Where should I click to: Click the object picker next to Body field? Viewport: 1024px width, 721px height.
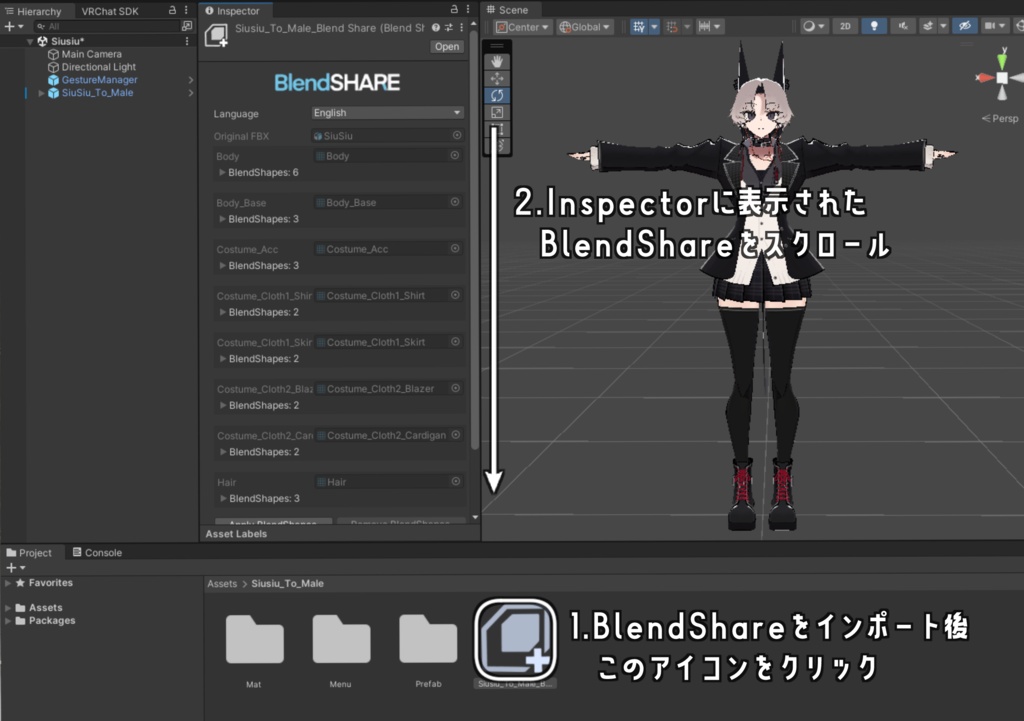pyautogui.click(x=455, y=155)
